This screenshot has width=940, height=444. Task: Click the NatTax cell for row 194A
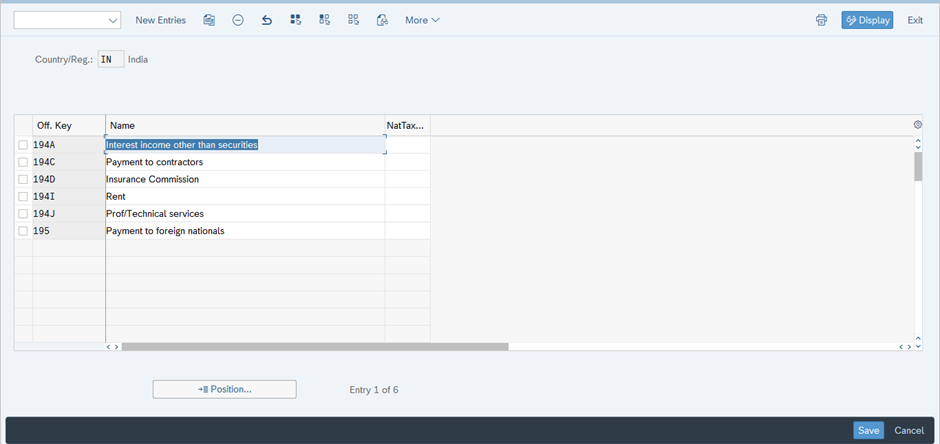tap(408, 145)
